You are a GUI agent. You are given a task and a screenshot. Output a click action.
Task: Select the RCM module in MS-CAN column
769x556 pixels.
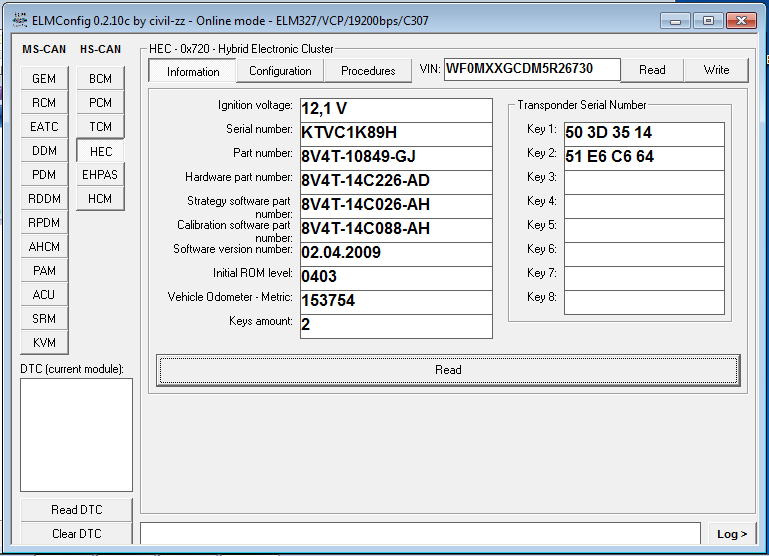[x=44, y=103]
